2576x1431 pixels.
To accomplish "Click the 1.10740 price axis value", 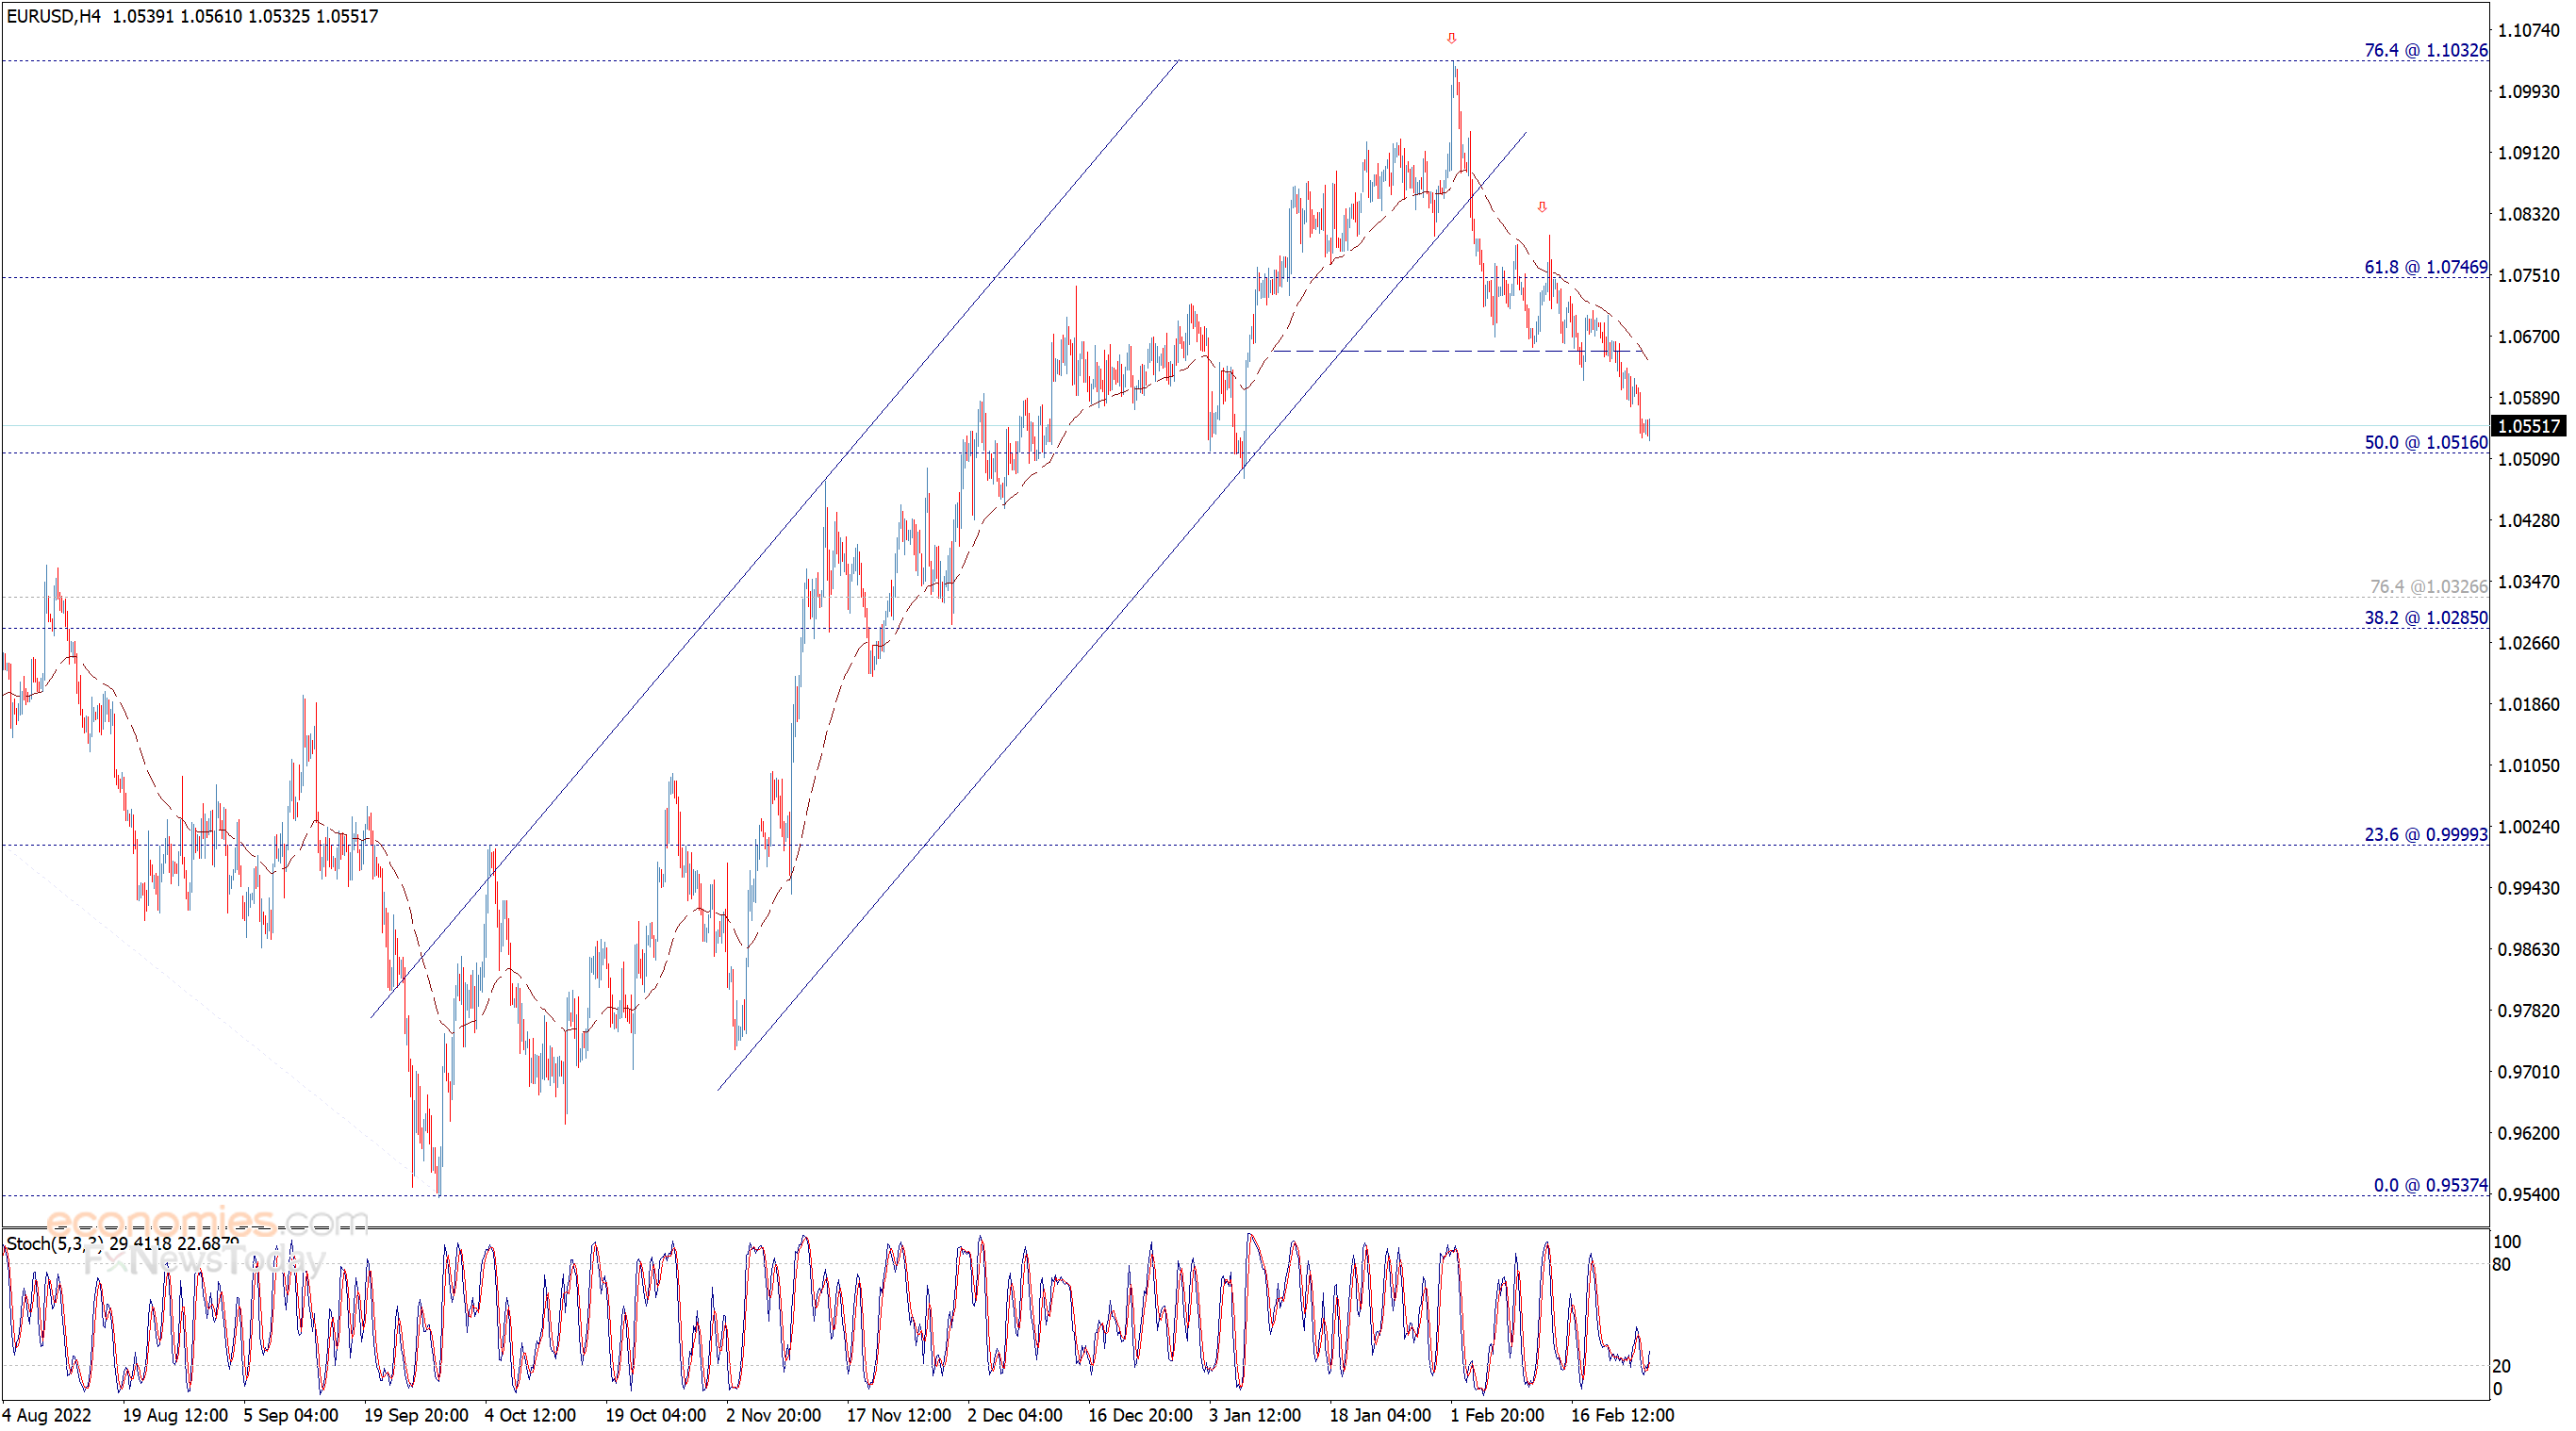I will pyautogui.click(x=2528, y=30).
